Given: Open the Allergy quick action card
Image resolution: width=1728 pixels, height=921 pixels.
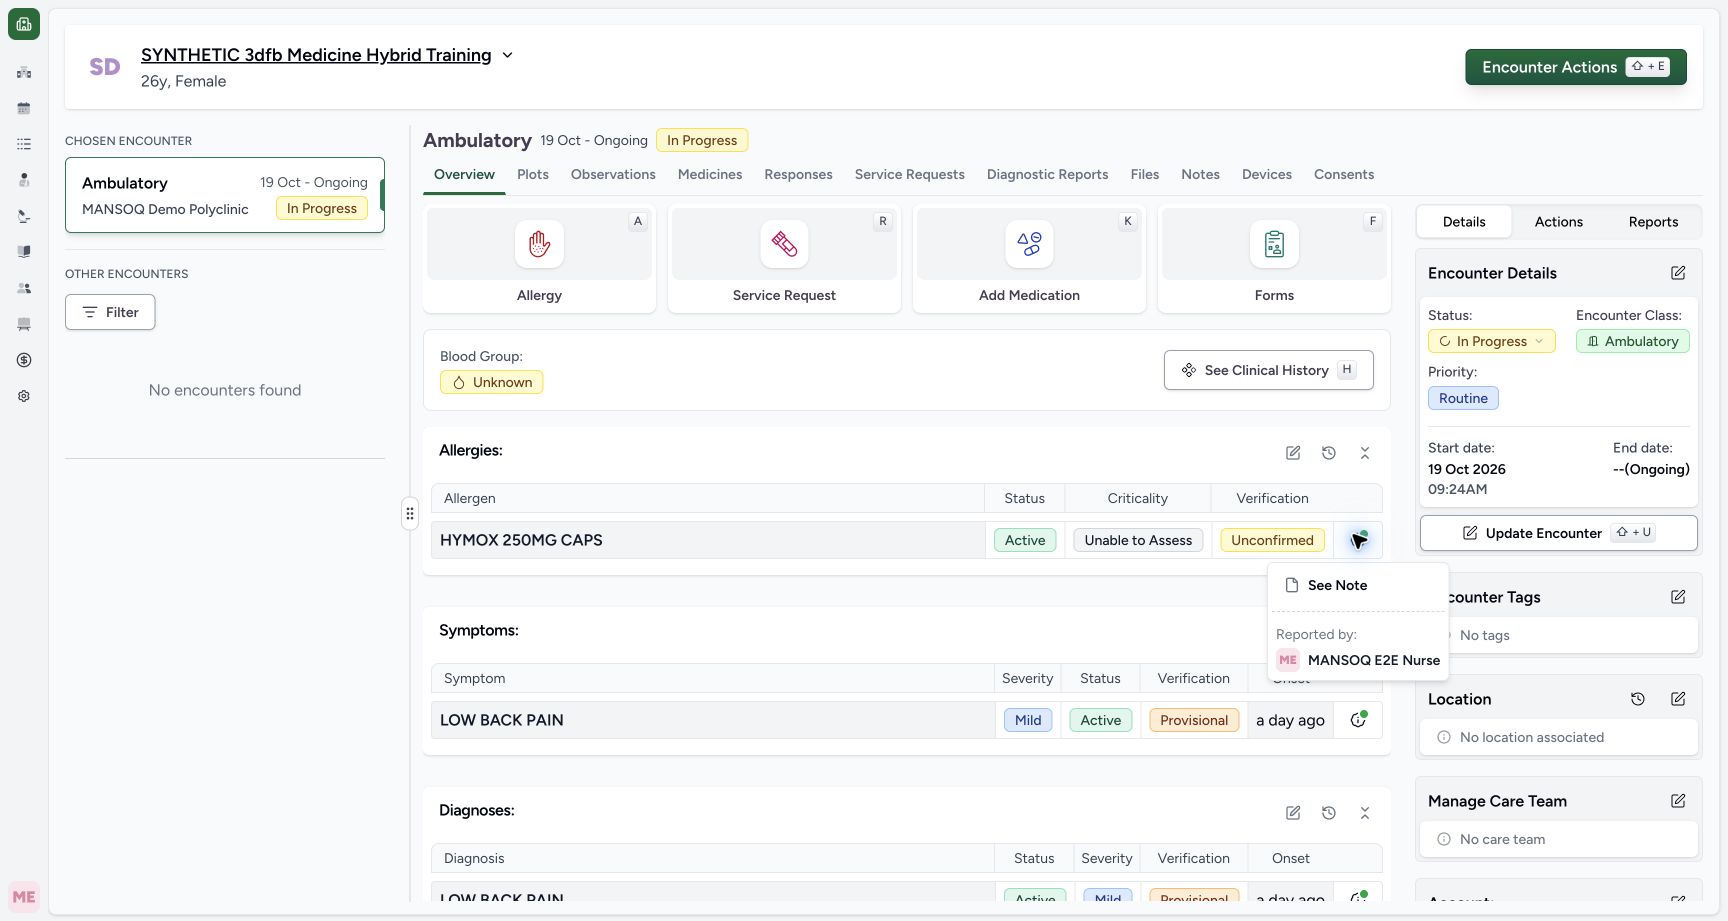Looking at the screenshot, I should (539, 258).
